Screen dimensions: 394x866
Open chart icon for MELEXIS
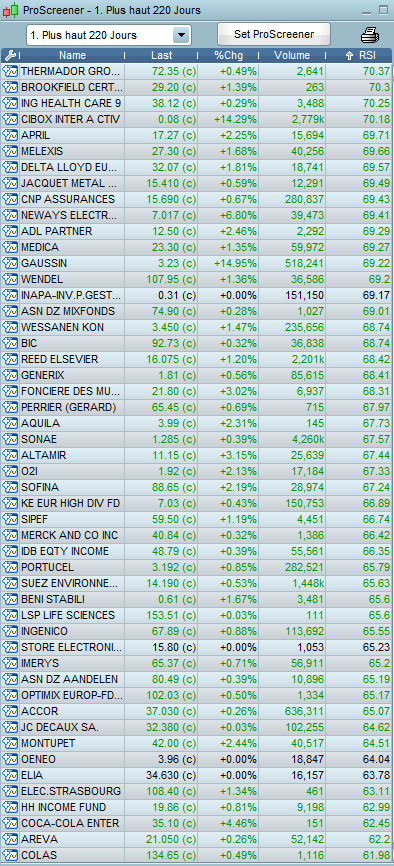coord(10,151)
